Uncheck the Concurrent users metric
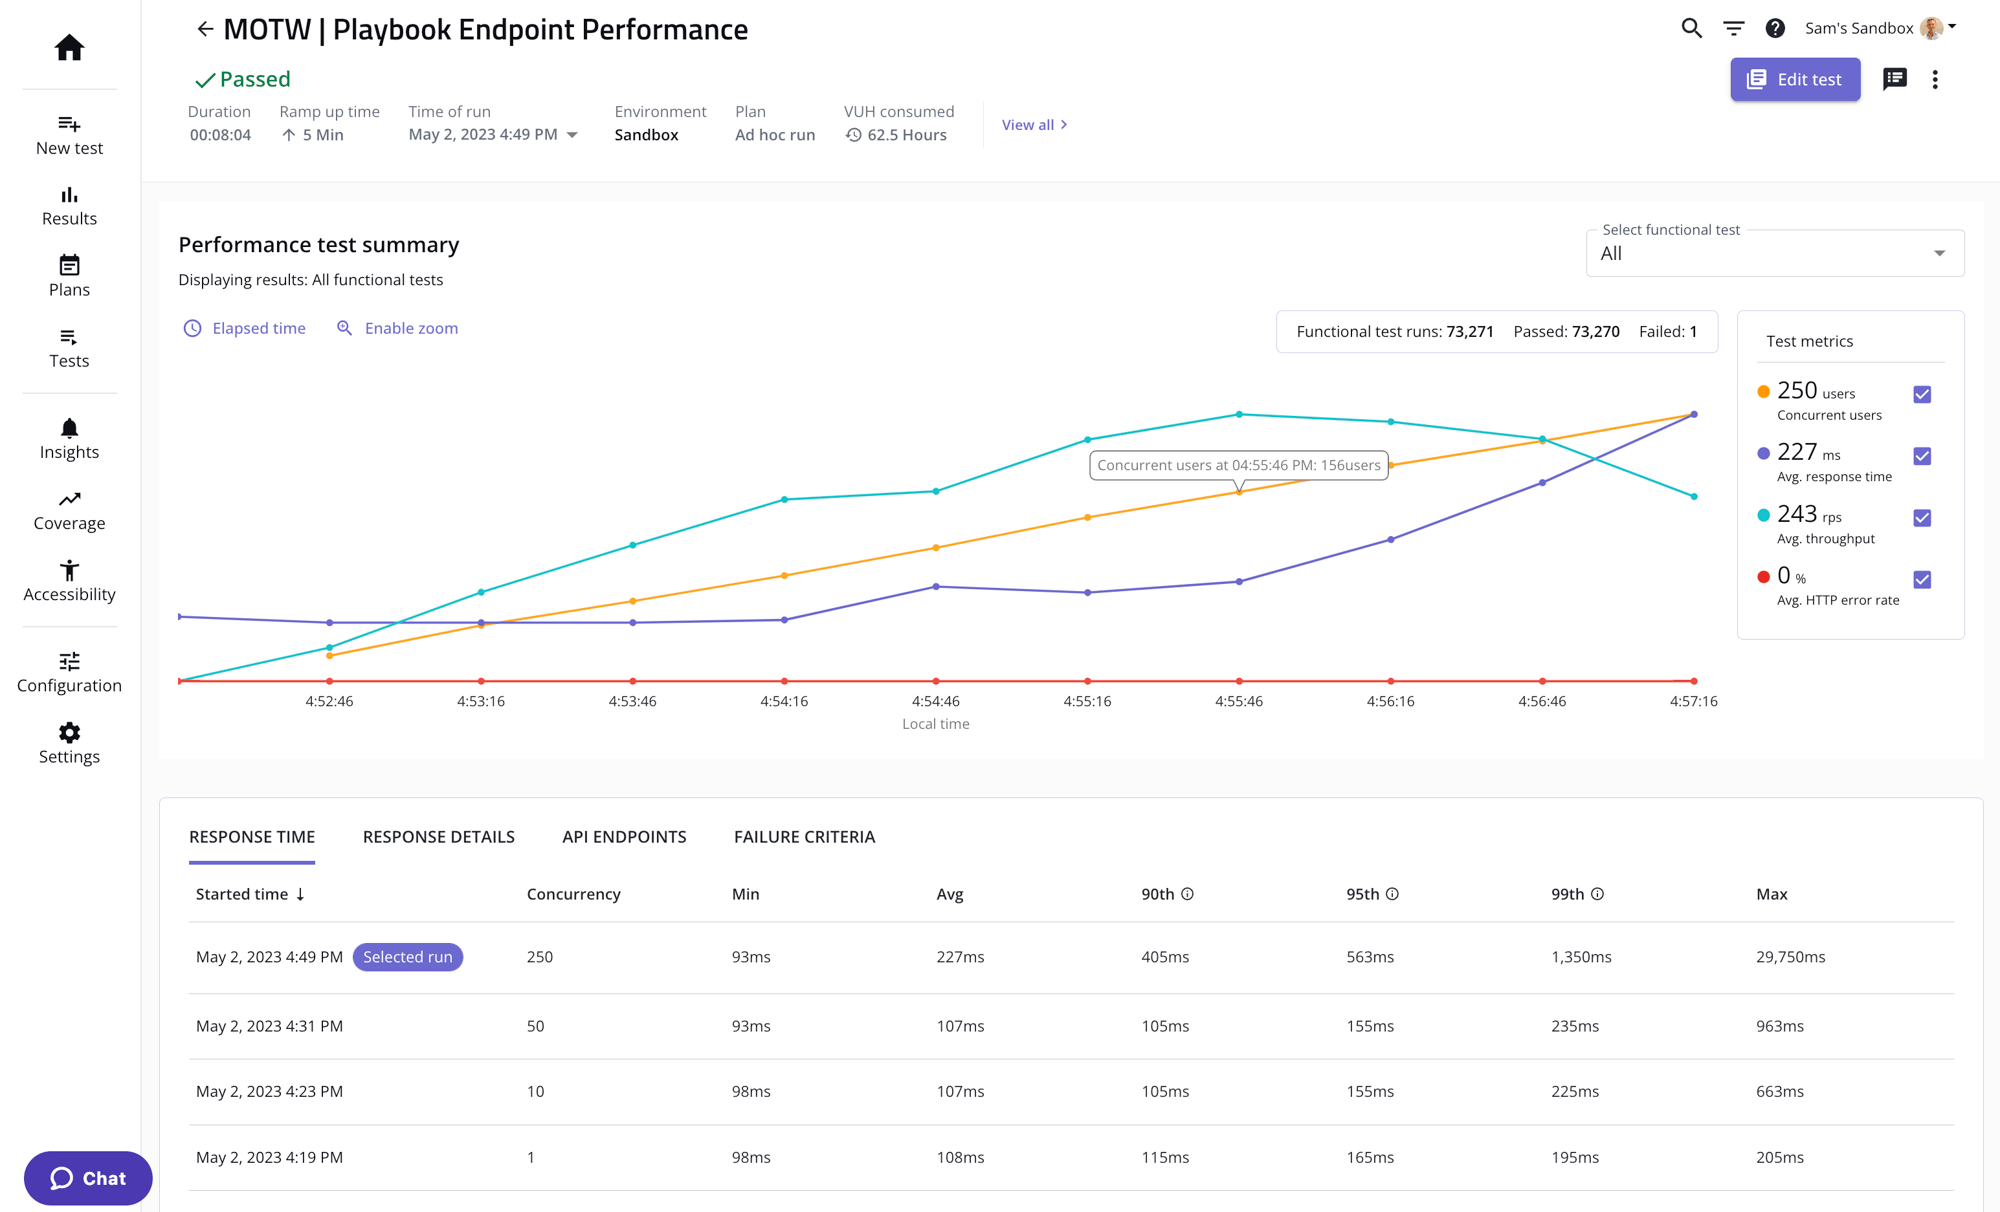This screenshot has height=1212, width=2000. (x=1921, y=394)
